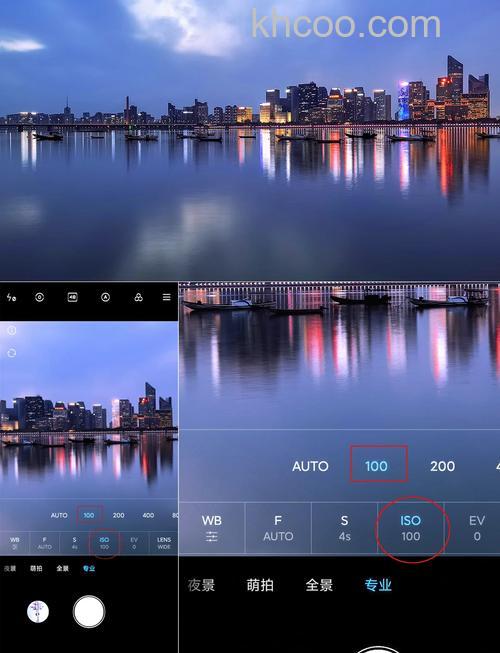Open the three-circle filters icon
Viewport: 500px width, 653px height.
click(138, 297)
